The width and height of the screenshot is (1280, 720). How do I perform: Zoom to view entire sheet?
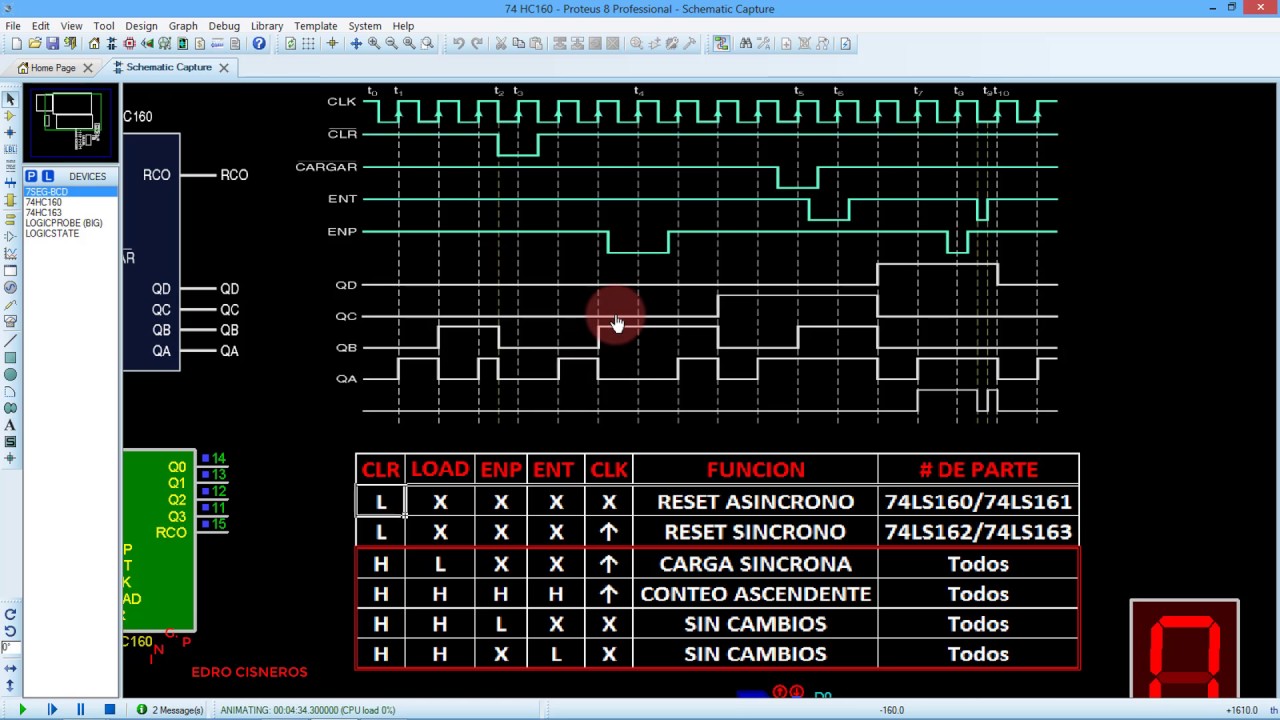coord(409,44)
